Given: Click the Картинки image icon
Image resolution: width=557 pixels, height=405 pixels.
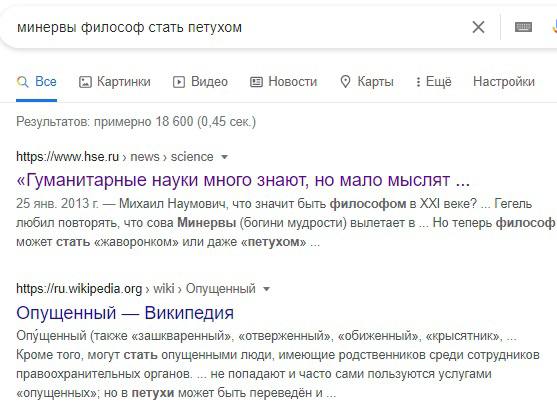Looking at the screenshot, I should 85,82.
